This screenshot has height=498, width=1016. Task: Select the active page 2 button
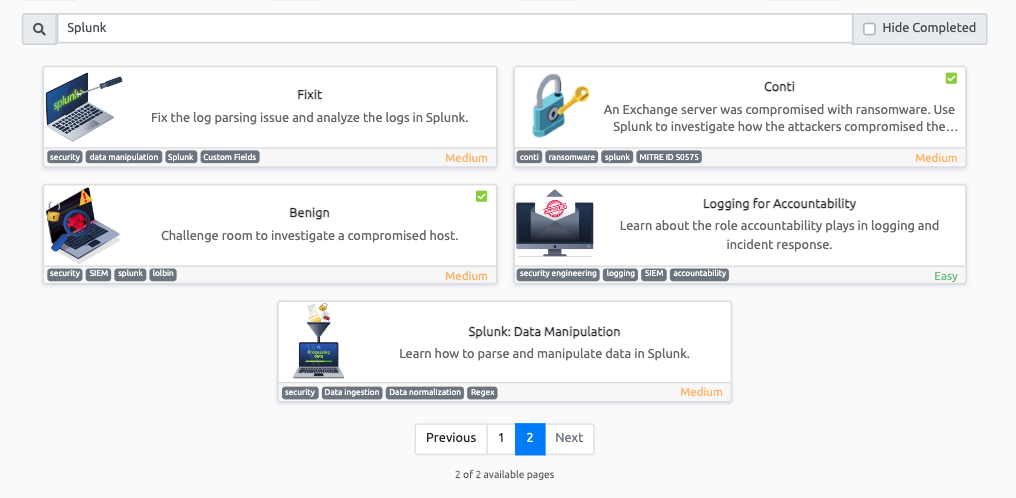pyautogui.click(x=530, y=438)
